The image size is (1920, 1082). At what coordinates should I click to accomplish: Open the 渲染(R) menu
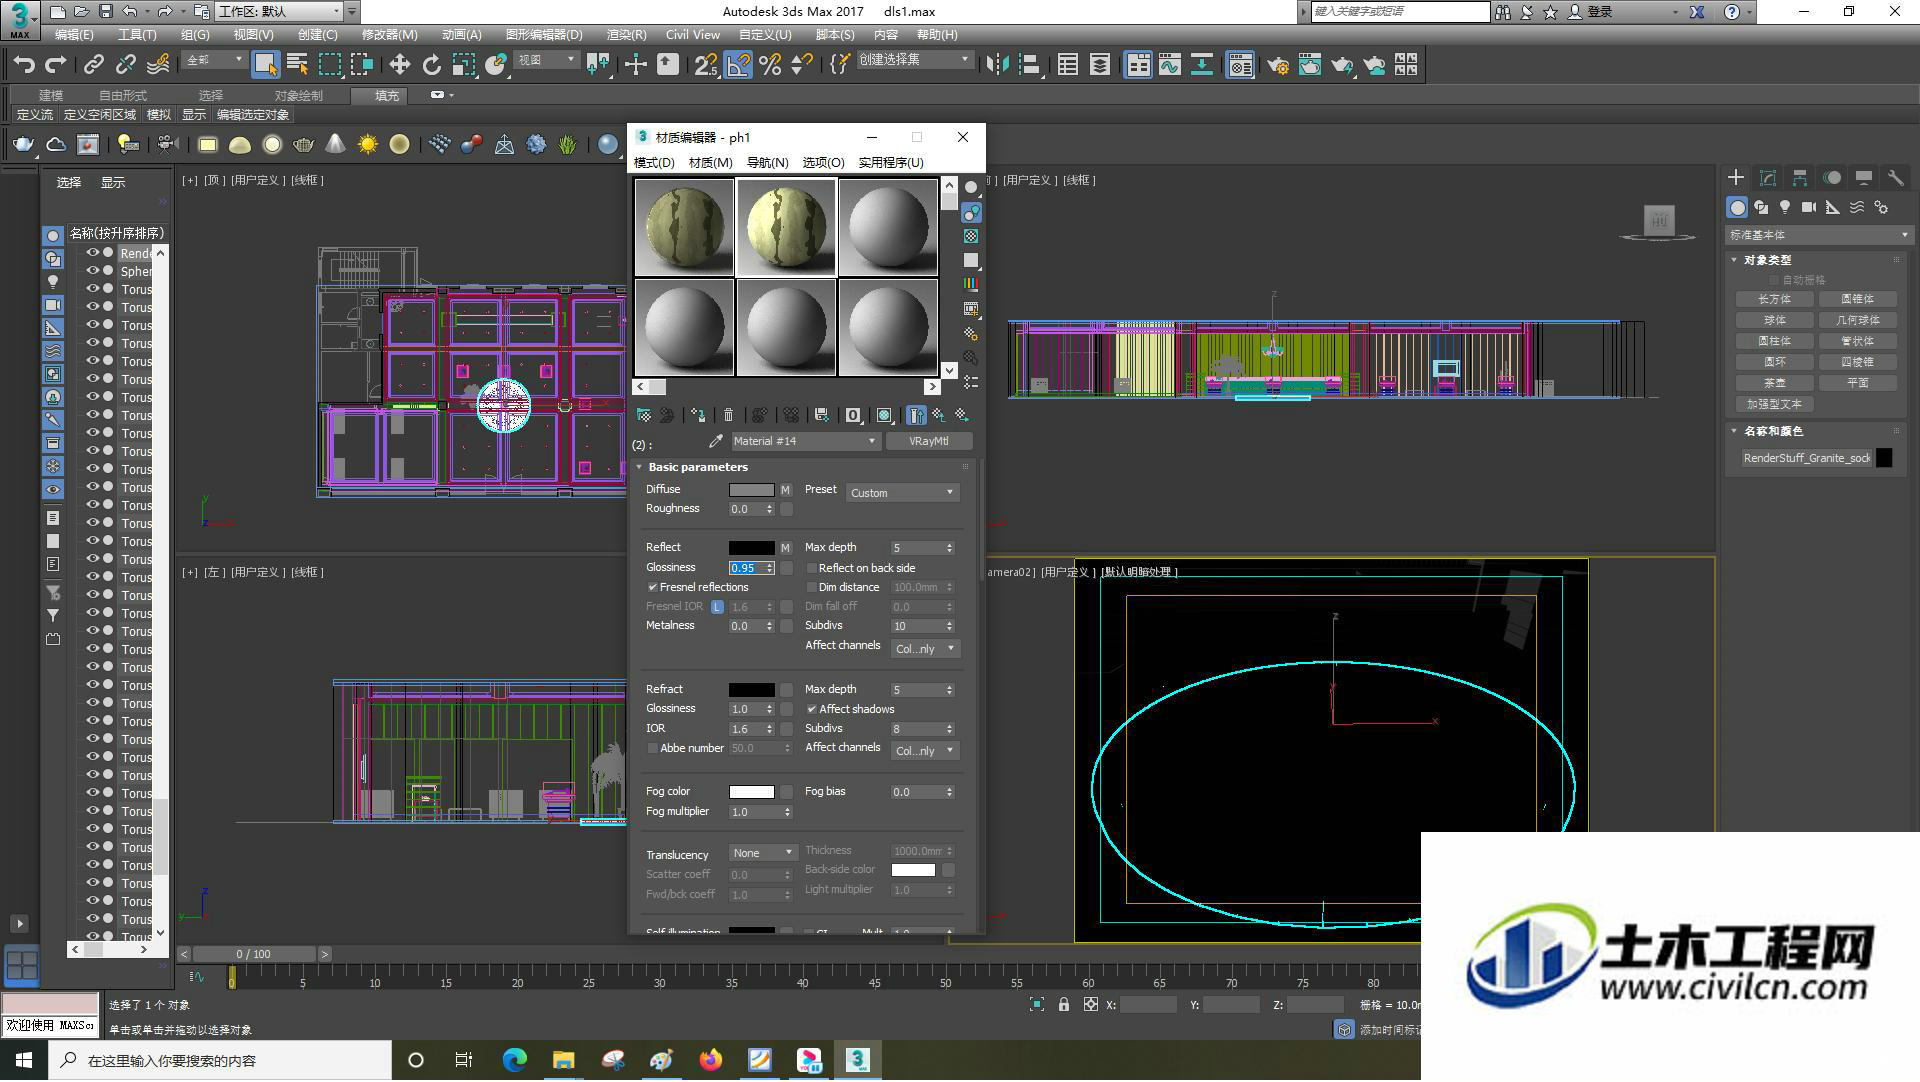626,35
